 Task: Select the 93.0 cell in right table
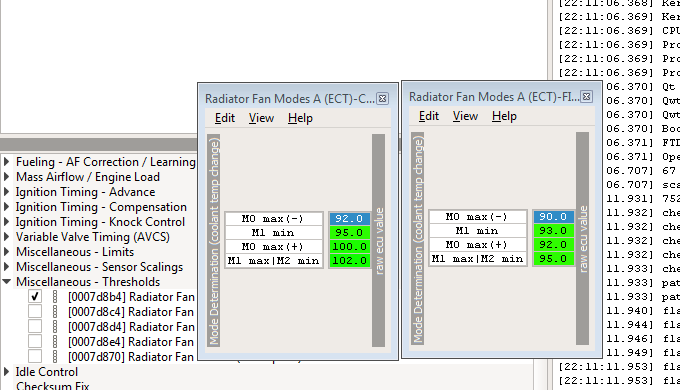click(553, 230)
